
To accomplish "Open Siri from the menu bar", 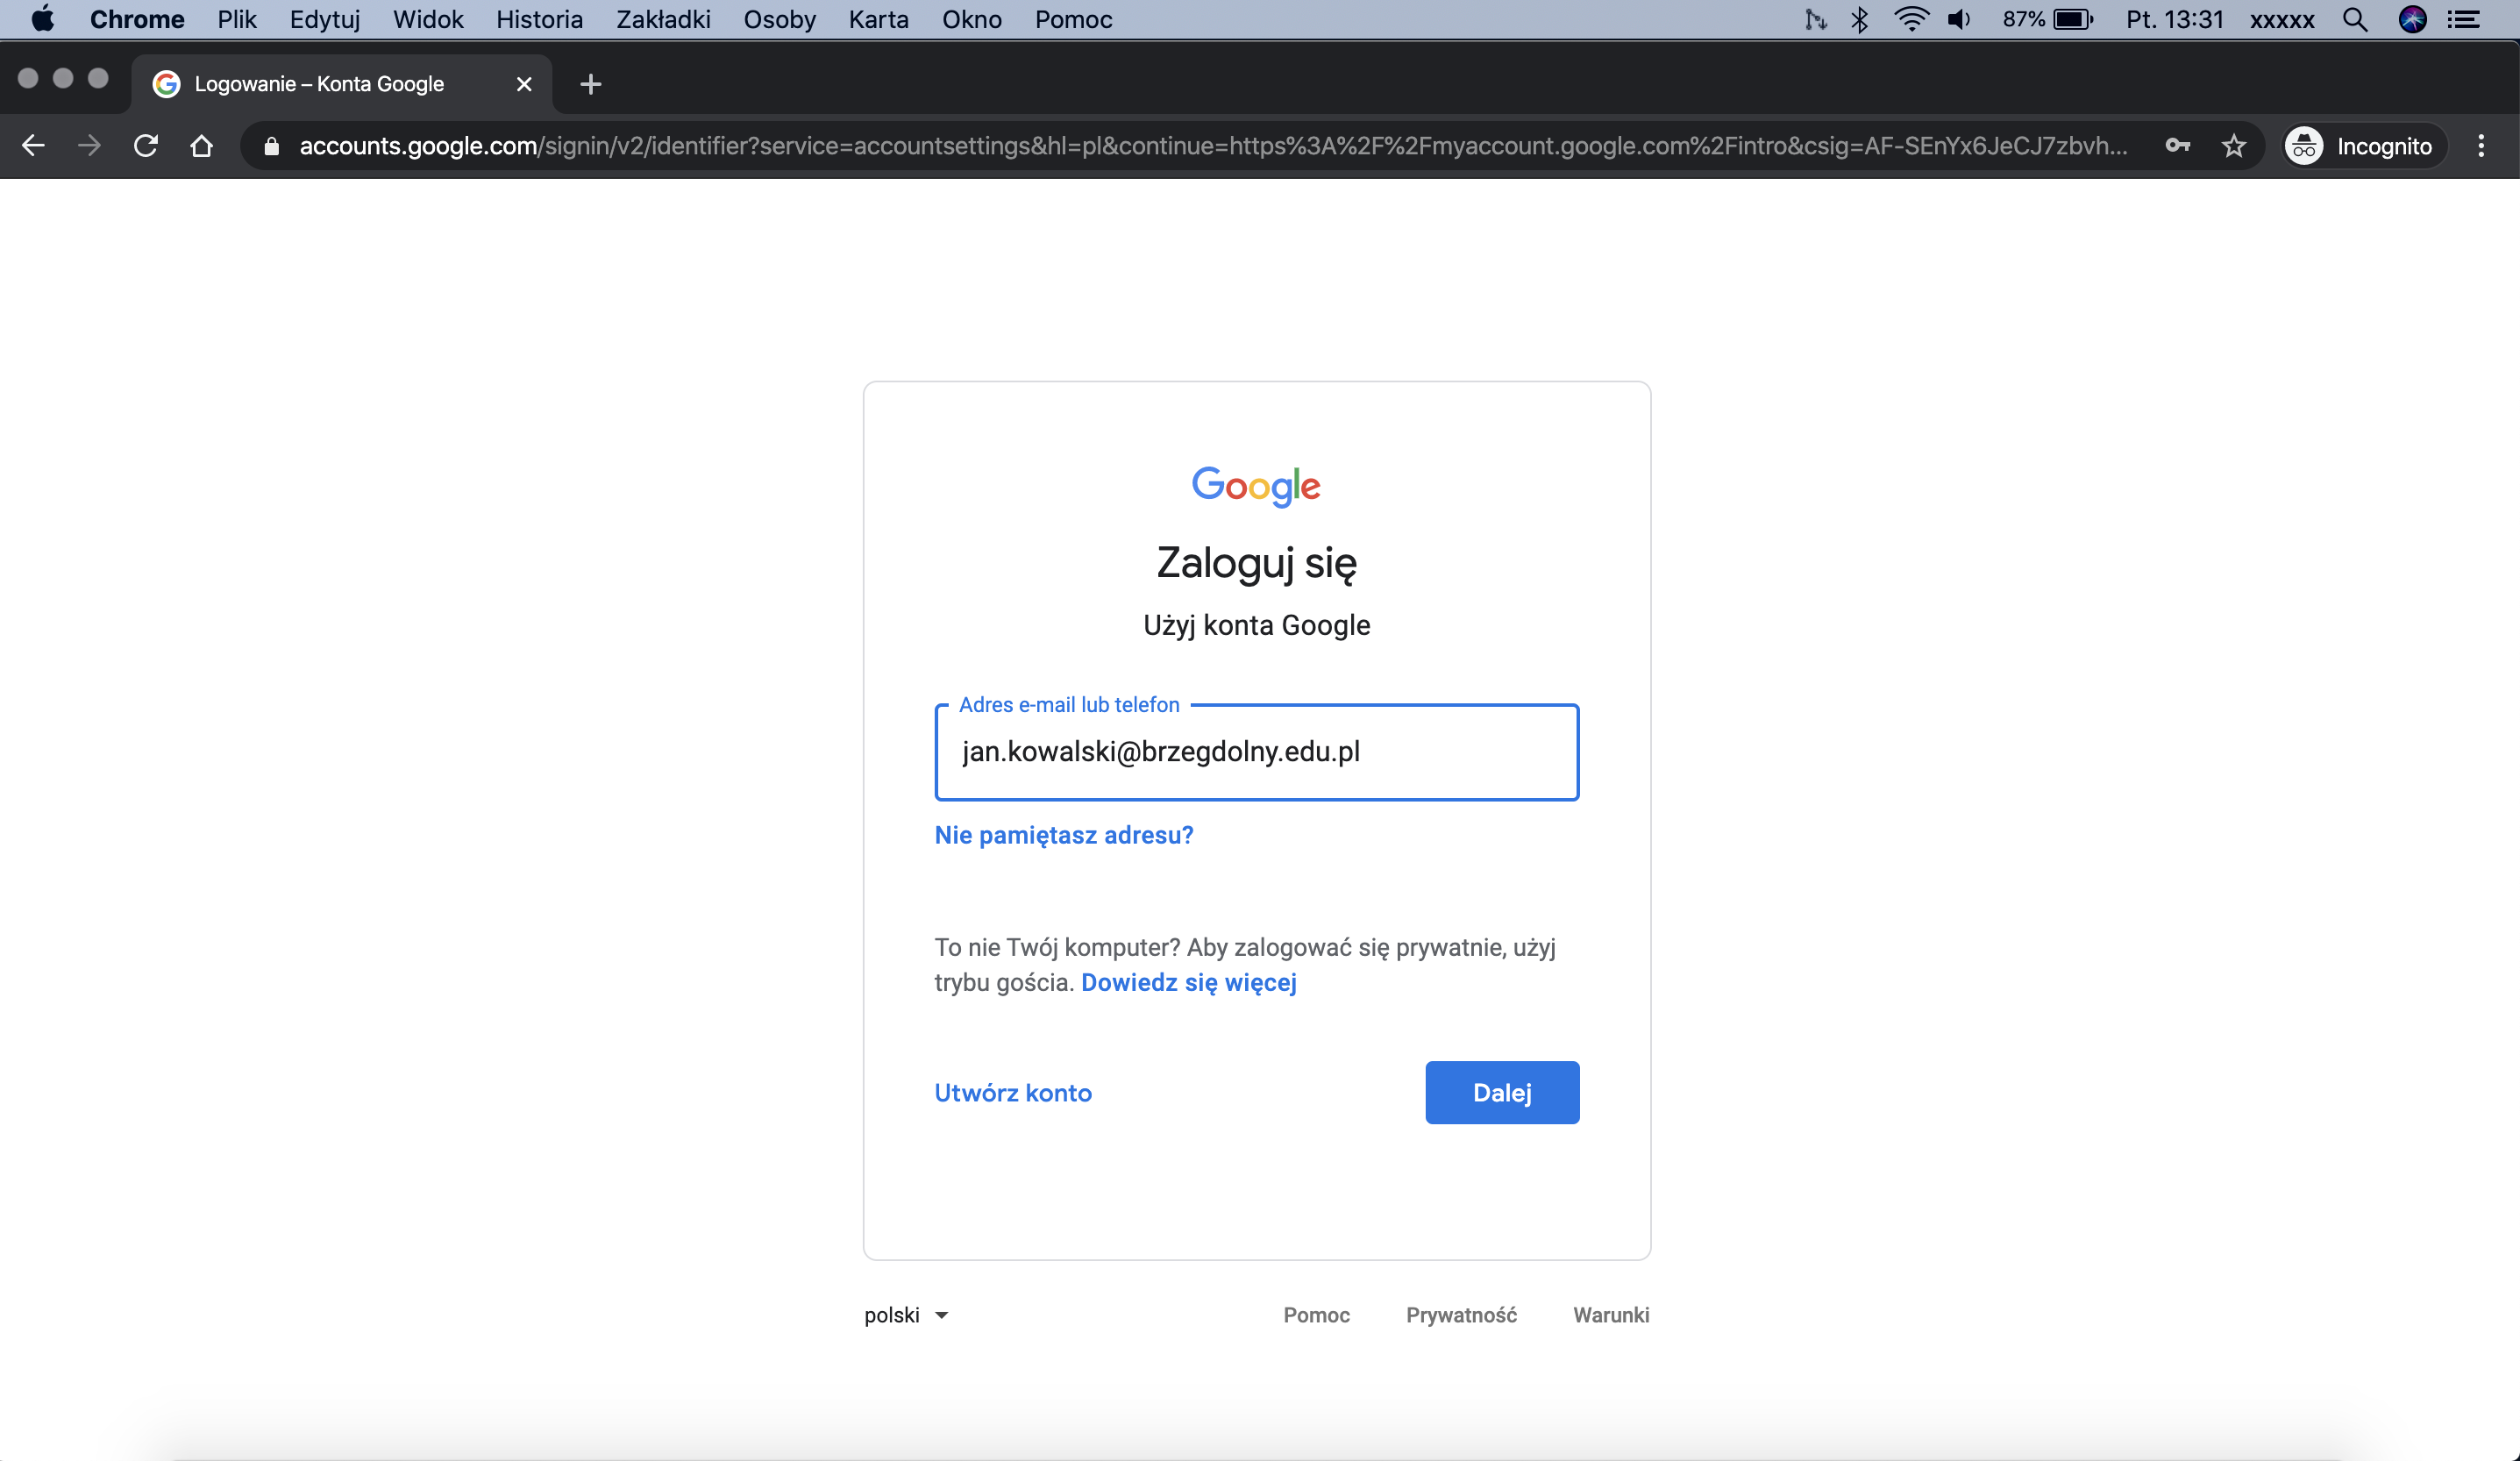I will pos(2412,19).
